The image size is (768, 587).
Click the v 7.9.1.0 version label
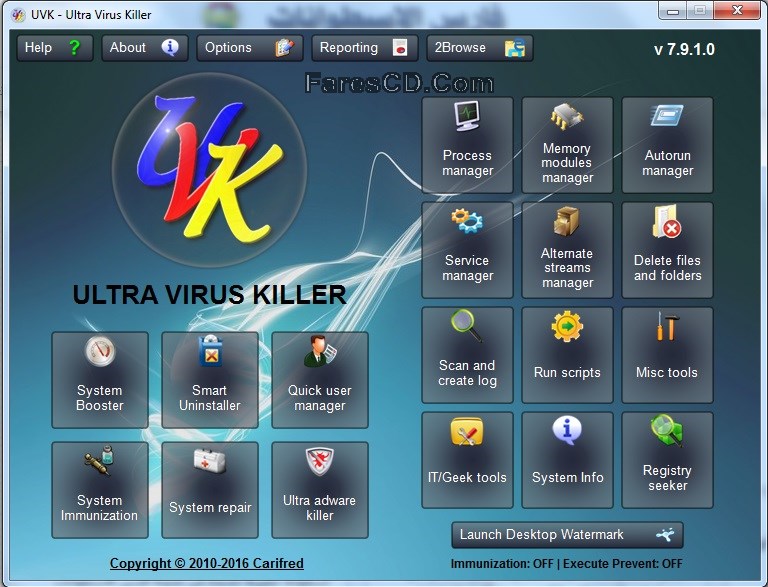pyautogui.click(x=684, y=49)
